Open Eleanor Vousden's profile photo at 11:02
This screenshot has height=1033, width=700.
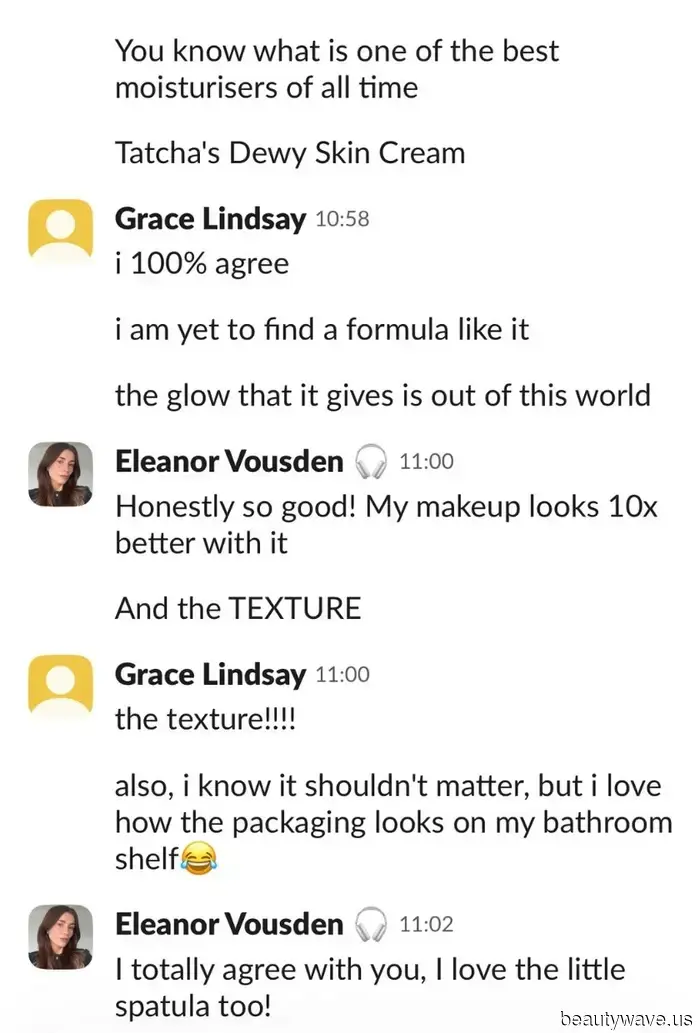pyautogui.click(x=61, y=937)
